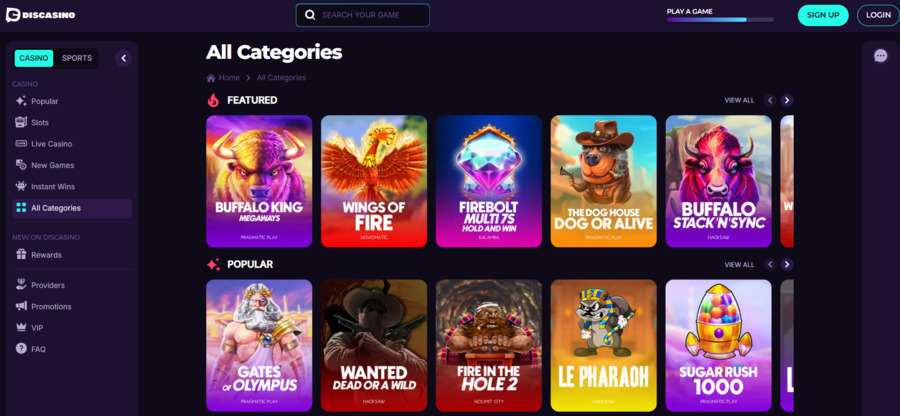Collapse the left sidebar panel
900x416 pixels.
123,58
